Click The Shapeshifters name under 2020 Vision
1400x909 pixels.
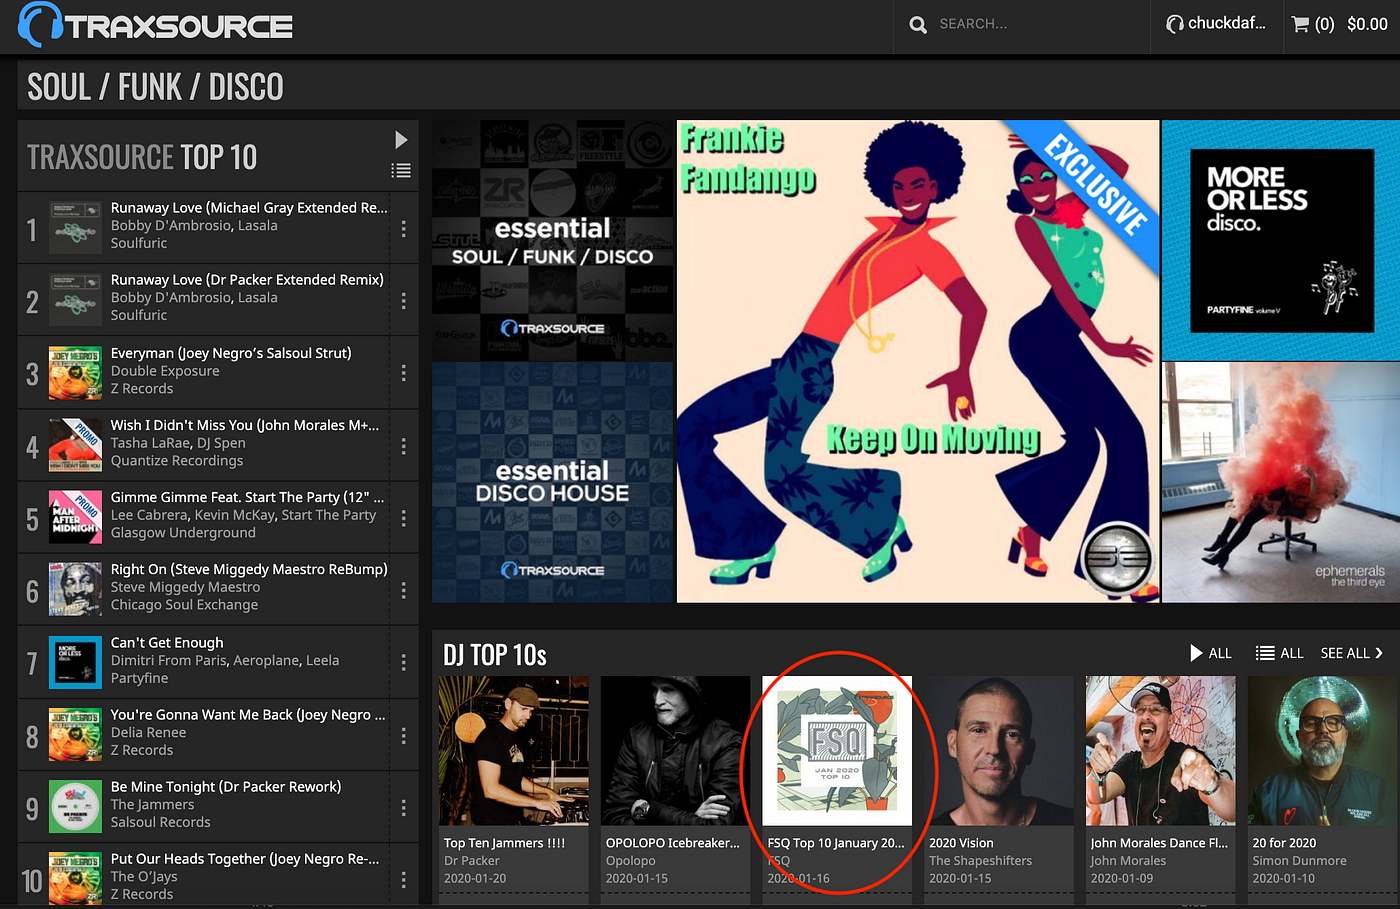click(980, 860)
